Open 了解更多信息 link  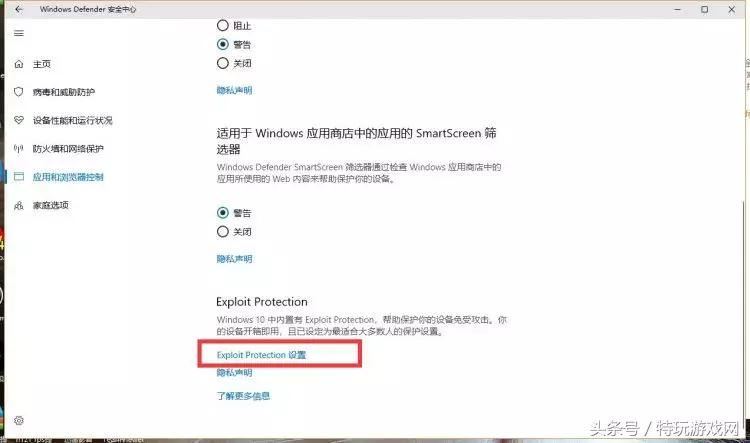(243, 396)
